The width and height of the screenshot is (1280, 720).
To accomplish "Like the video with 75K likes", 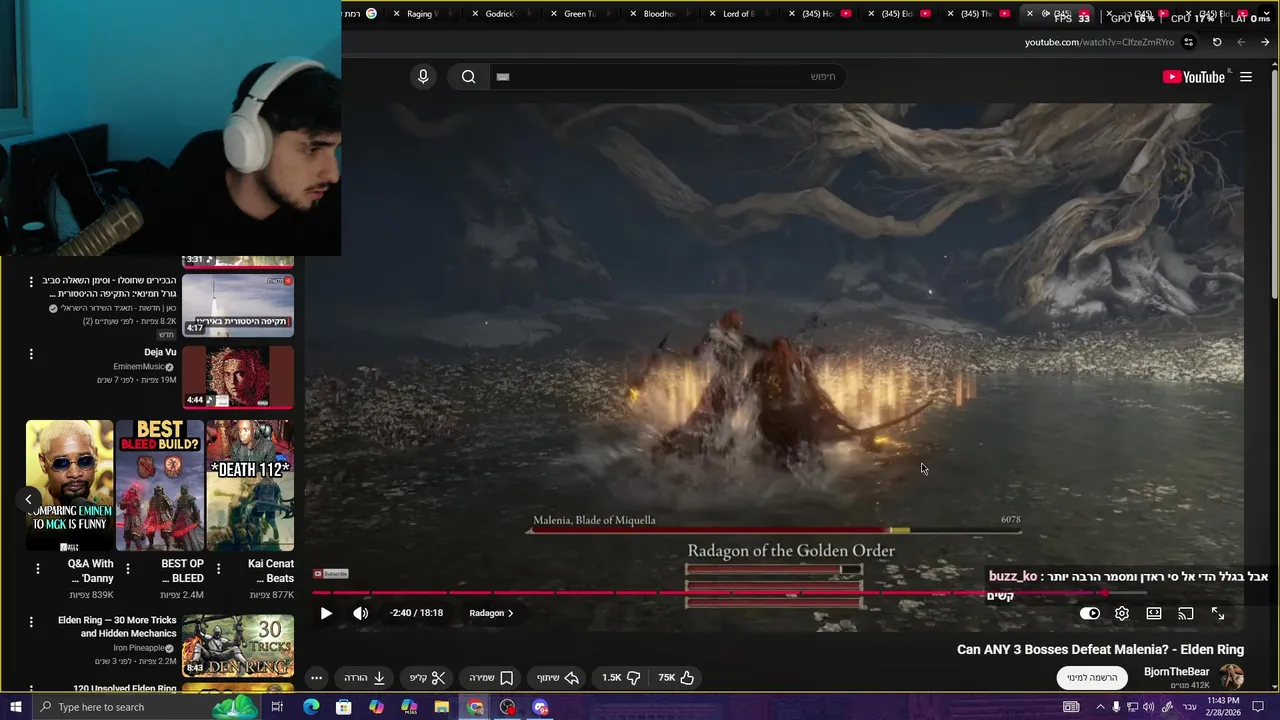I will (676, 678).
